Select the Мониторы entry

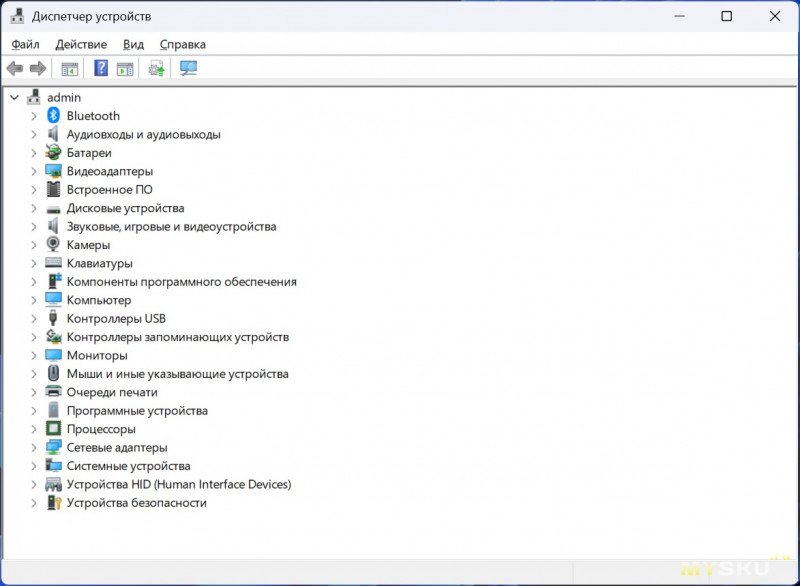pyautogui.click(x=97, y=355)
